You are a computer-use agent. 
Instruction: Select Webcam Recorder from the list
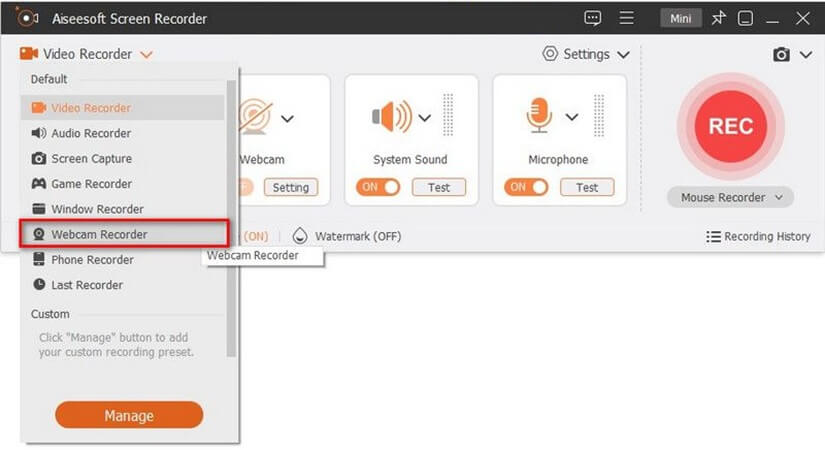pos(99,234)
